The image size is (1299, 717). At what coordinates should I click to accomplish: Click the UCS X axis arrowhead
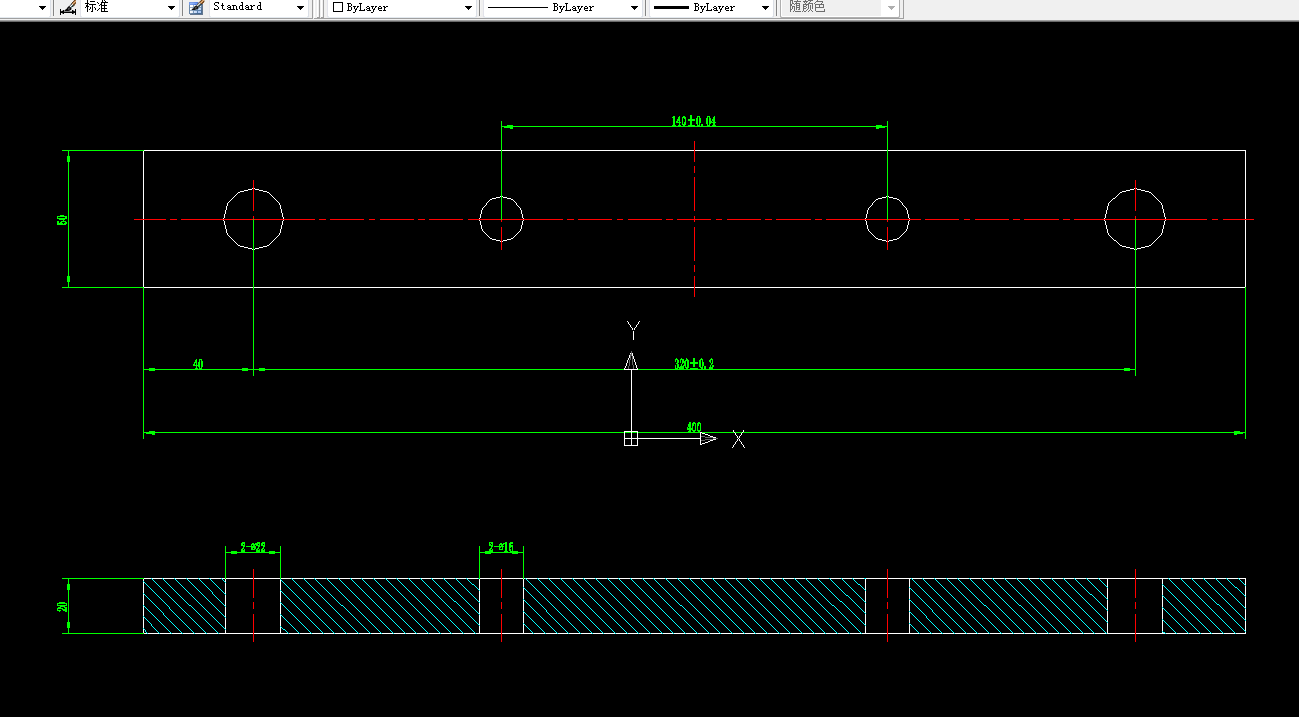[708, 438]
